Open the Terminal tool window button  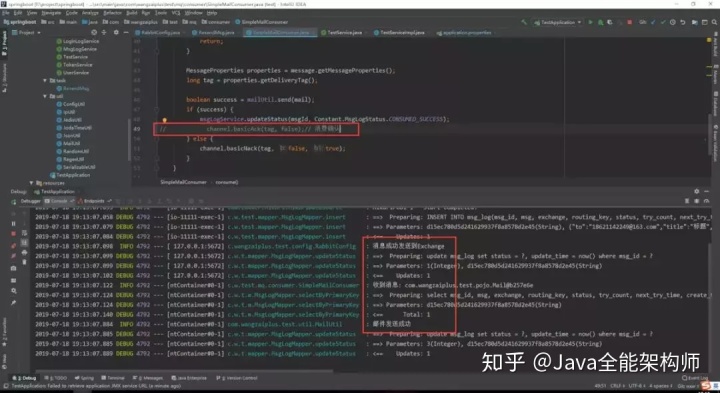tap(113, 378)
